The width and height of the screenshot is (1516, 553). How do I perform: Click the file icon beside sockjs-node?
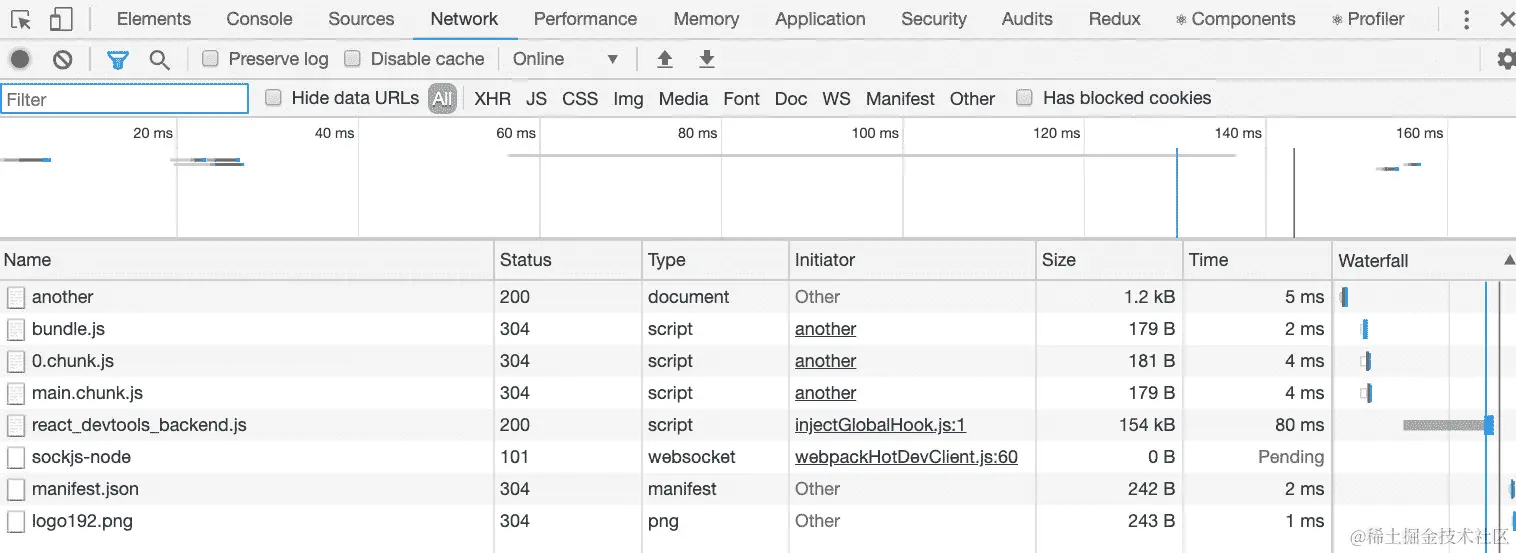click(x=15, y=457)
